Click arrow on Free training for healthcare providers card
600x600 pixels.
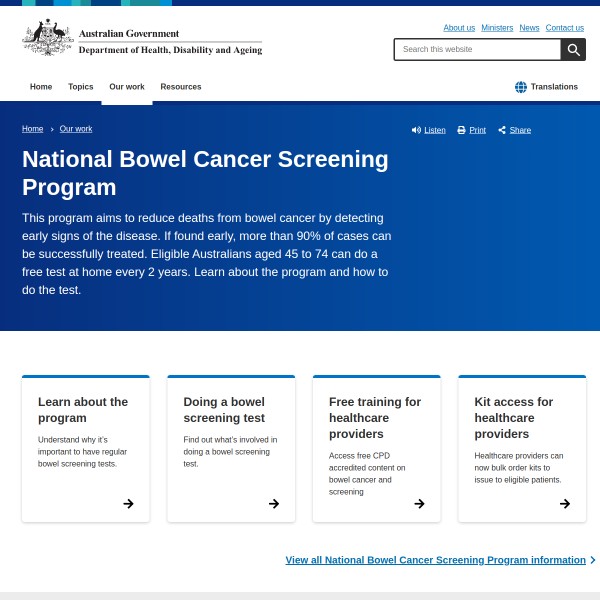[x=419, y=504]
